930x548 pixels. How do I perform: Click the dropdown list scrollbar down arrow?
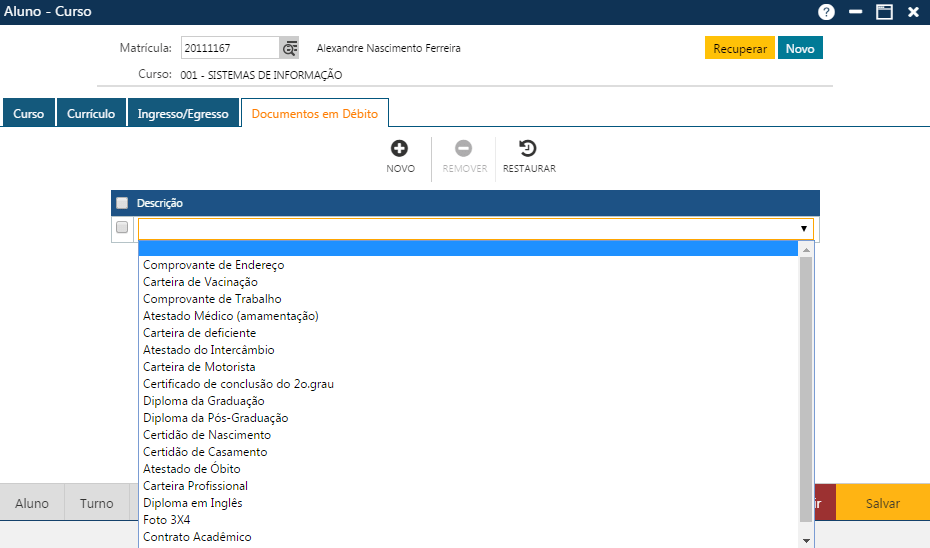pyautogui.click(x=806, y=540)
